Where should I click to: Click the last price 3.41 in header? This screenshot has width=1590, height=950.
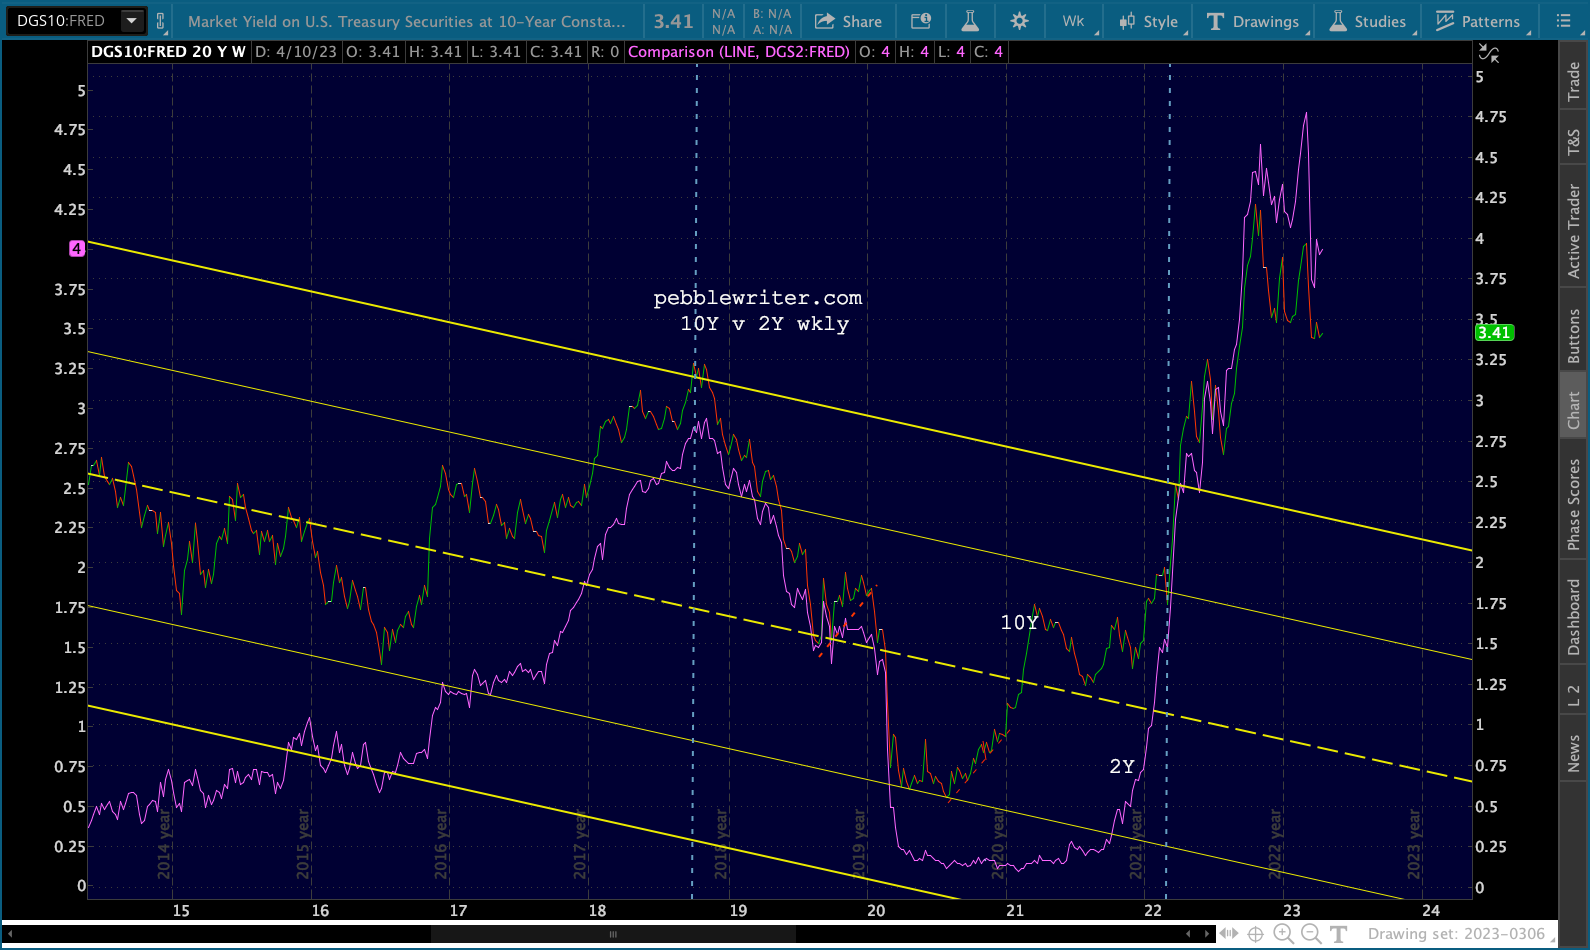(x=673, y=21)
